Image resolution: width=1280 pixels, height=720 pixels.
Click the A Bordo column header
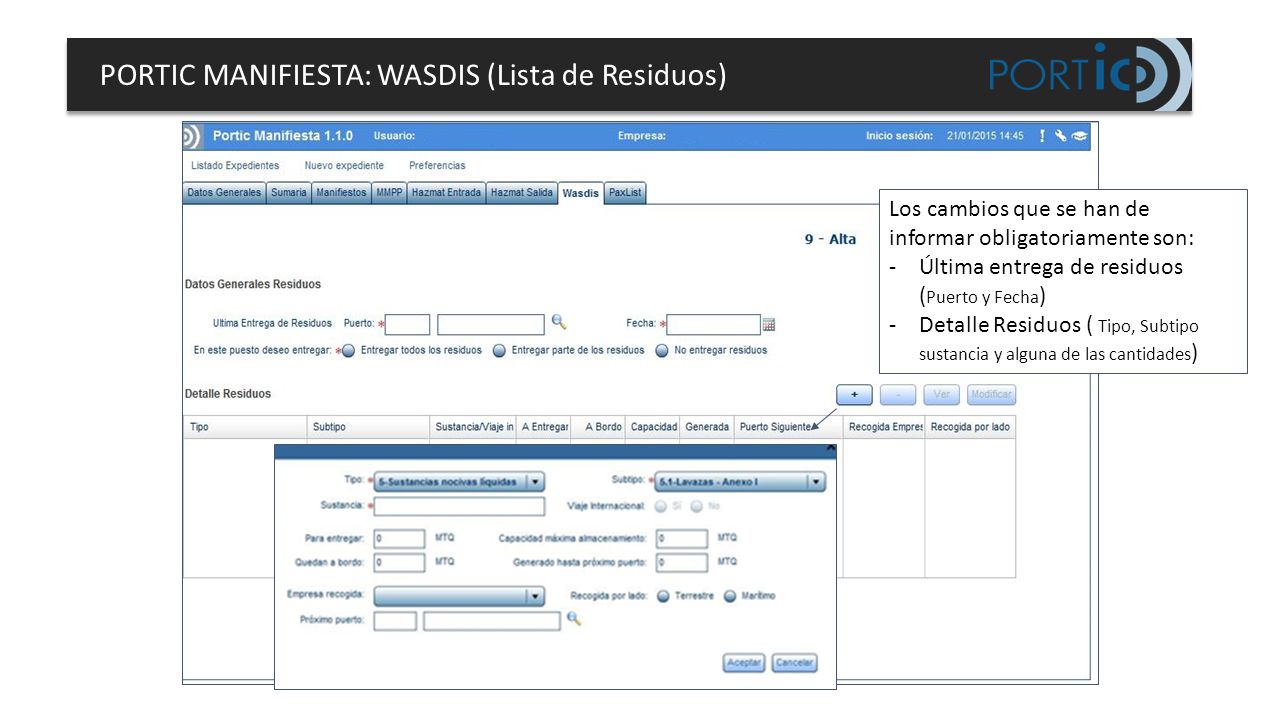(x=598, y=427)
